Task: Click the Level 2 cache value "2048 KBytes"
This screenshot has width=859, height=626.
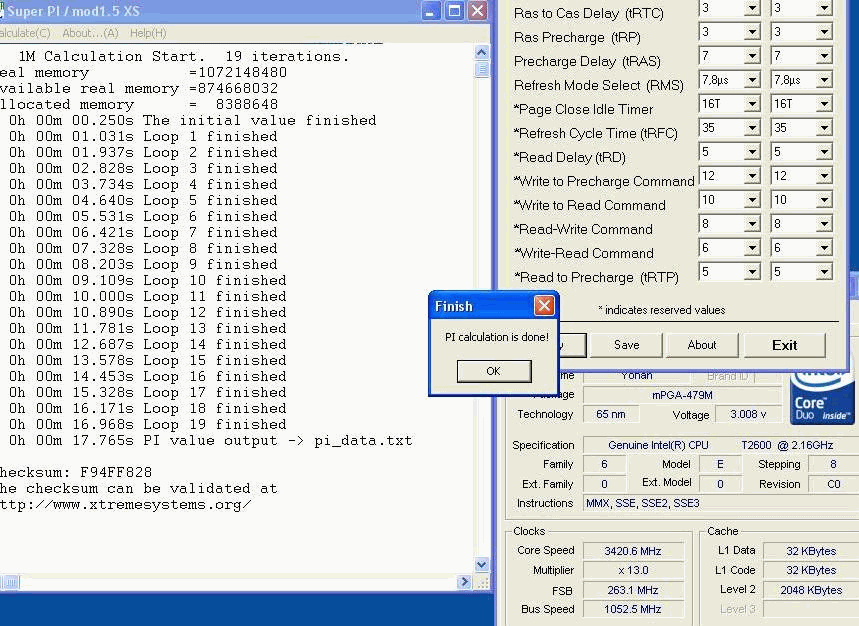Action: coord(811,590)
